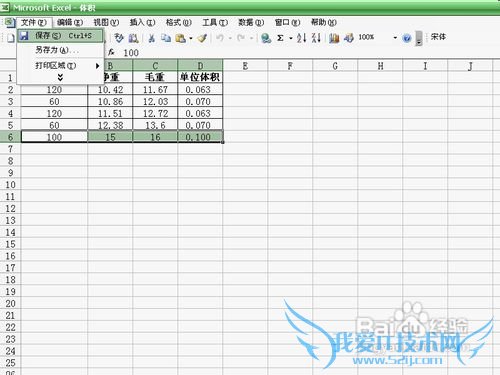500x375 pixels.
Task: Click the spelling check toolbar icon
Action: [119, 38]
